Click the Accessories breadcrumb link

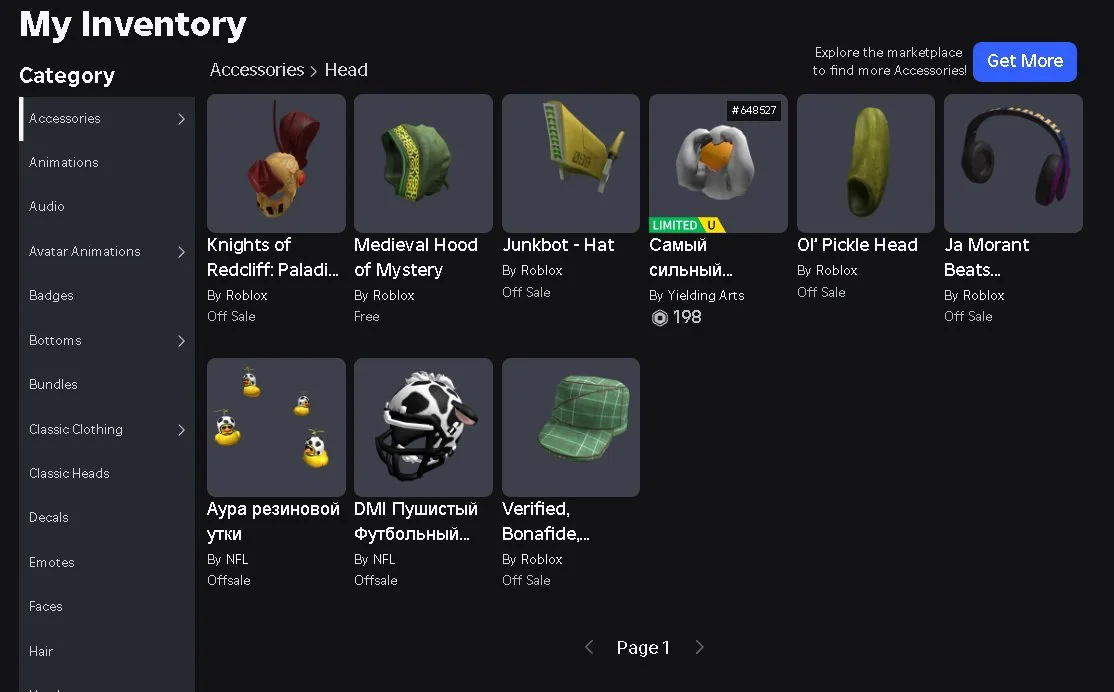coord(256,70)
